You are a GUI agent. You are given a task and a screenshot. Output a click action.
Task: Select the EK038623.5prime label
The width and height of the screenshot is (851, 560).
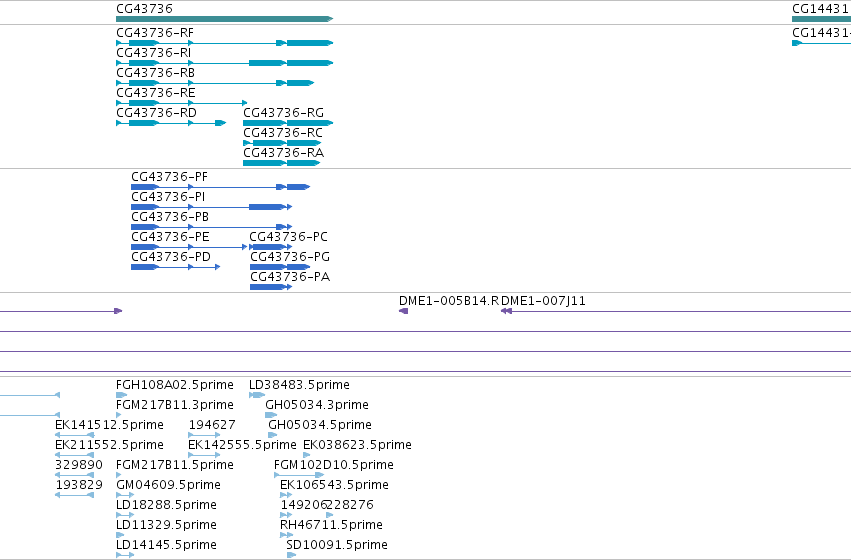coord(358,446)
